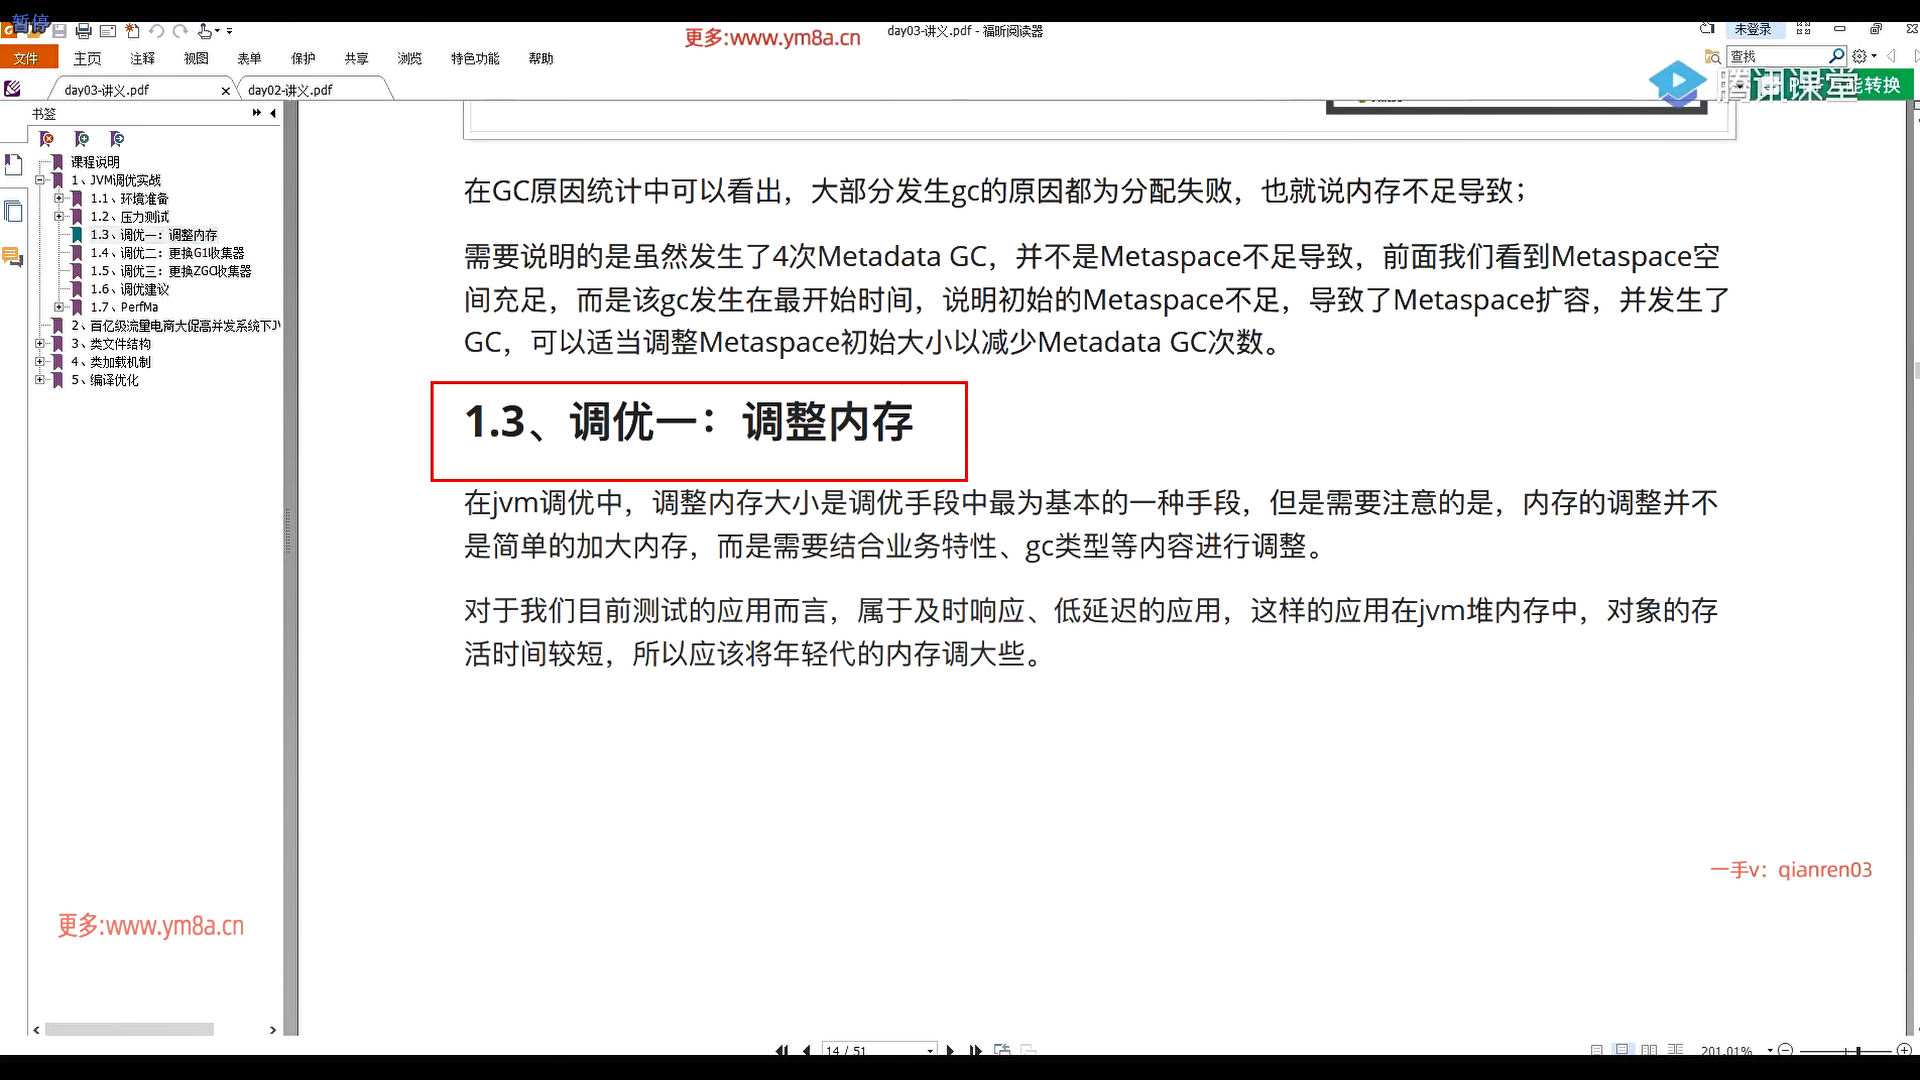Add new bookmark with green plus icon
The image size is (1920, 1080).
coord(82,139)
